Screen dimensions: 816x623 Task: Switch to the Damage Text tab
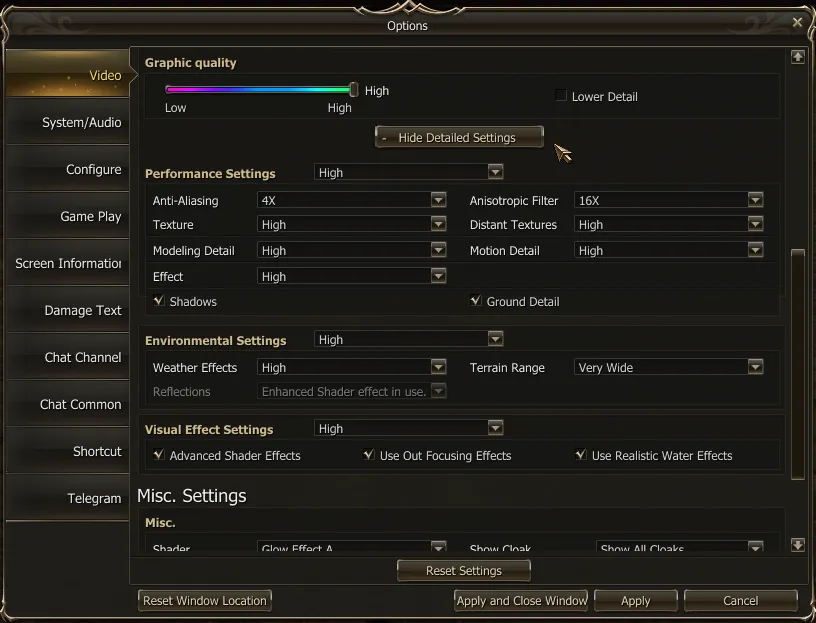pyautogui.click(x=68, y=310)
